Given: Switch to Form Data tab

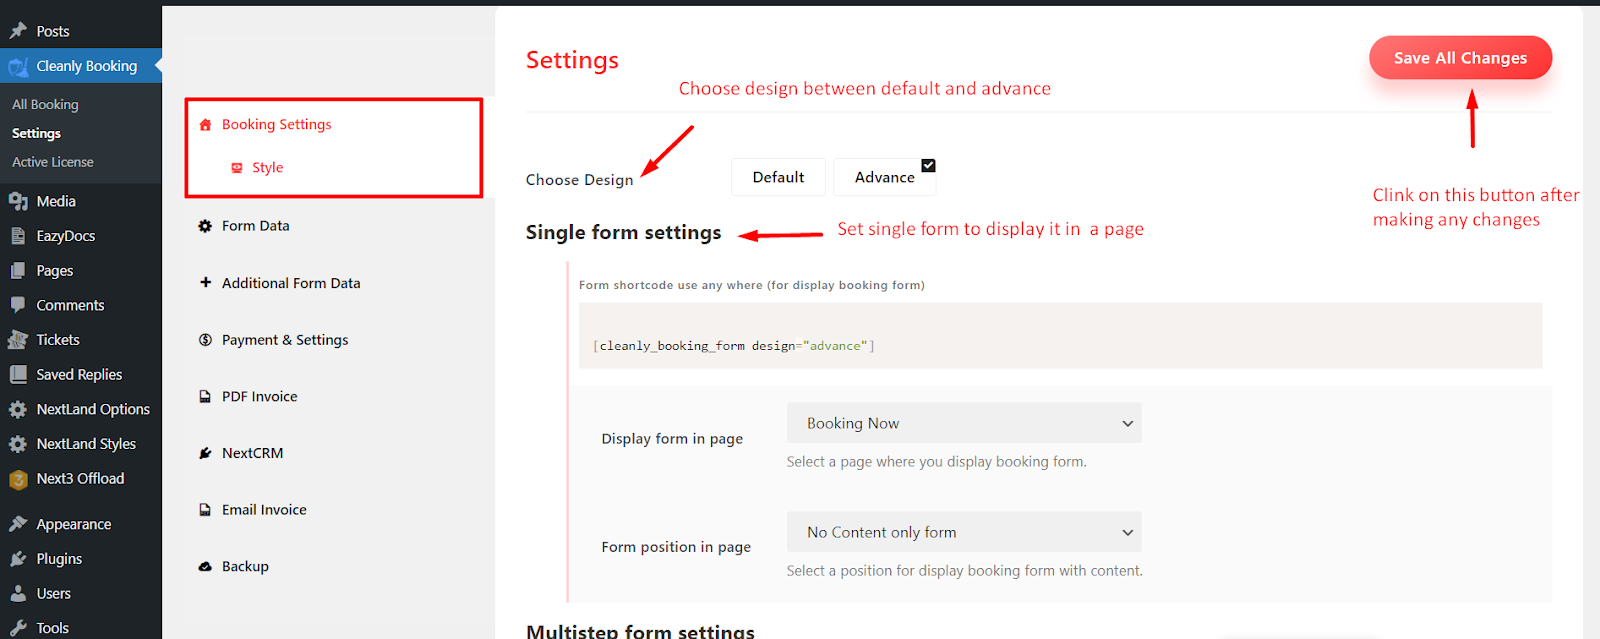Looking at the screenshot, I should click(x=255, y=226).
